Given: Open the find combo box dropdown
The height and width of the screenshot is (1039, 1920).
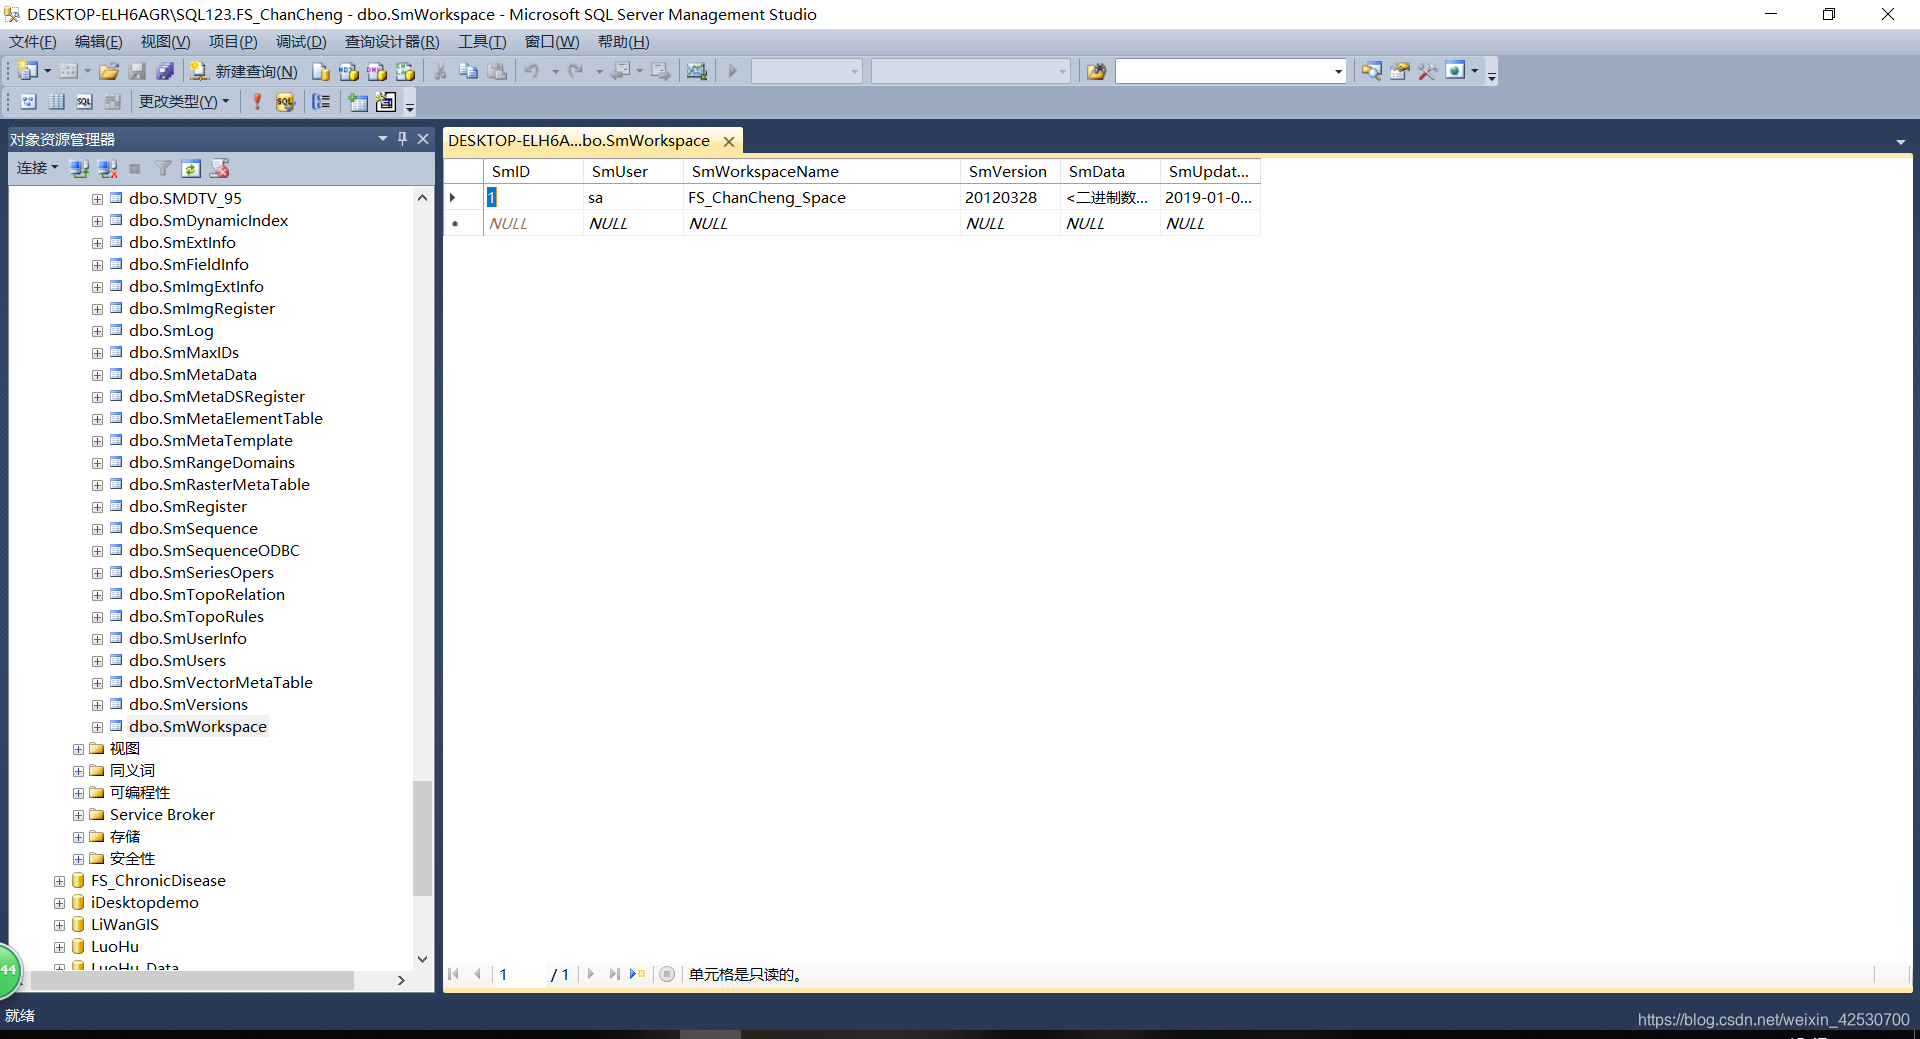Looking at the screenshot, I should pyautogui.click(x=1338, y=71).
